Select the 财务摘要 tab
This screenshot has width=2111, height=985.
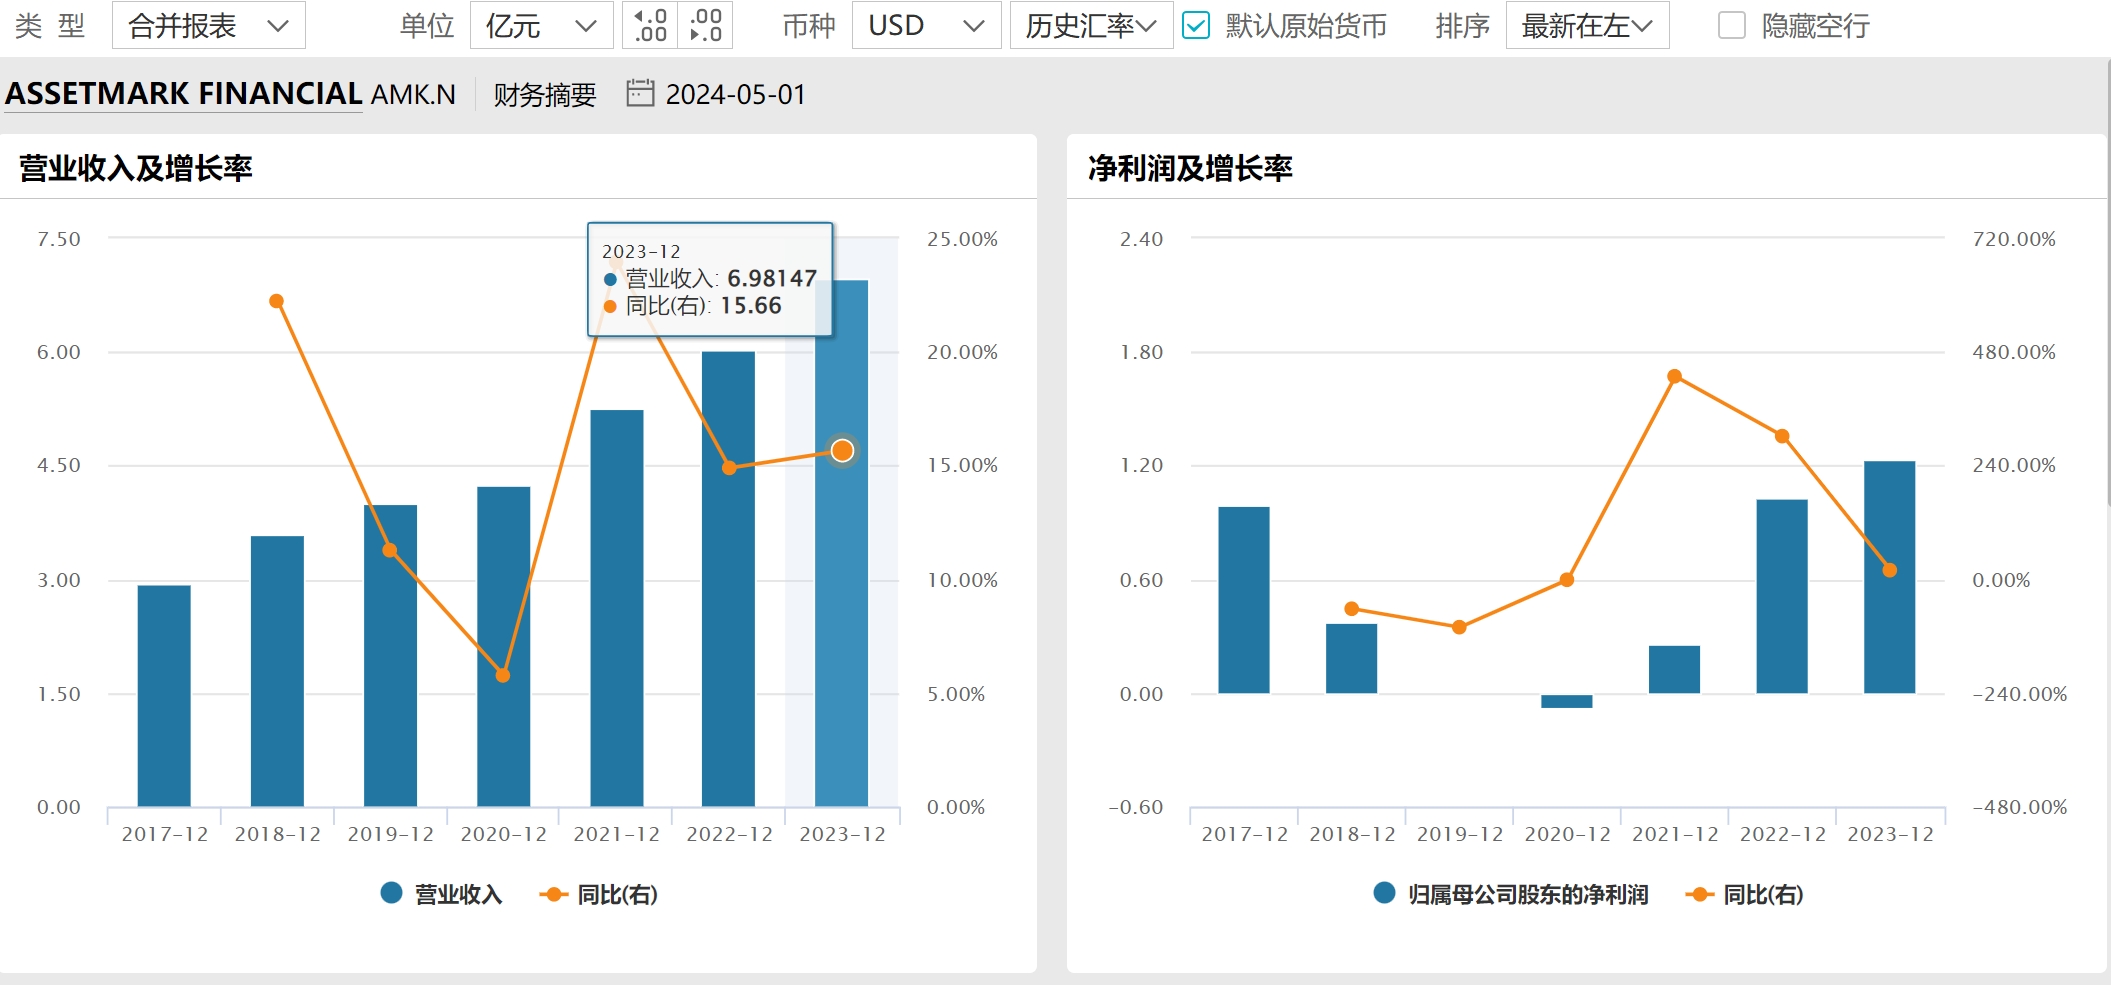coord(544,94)
